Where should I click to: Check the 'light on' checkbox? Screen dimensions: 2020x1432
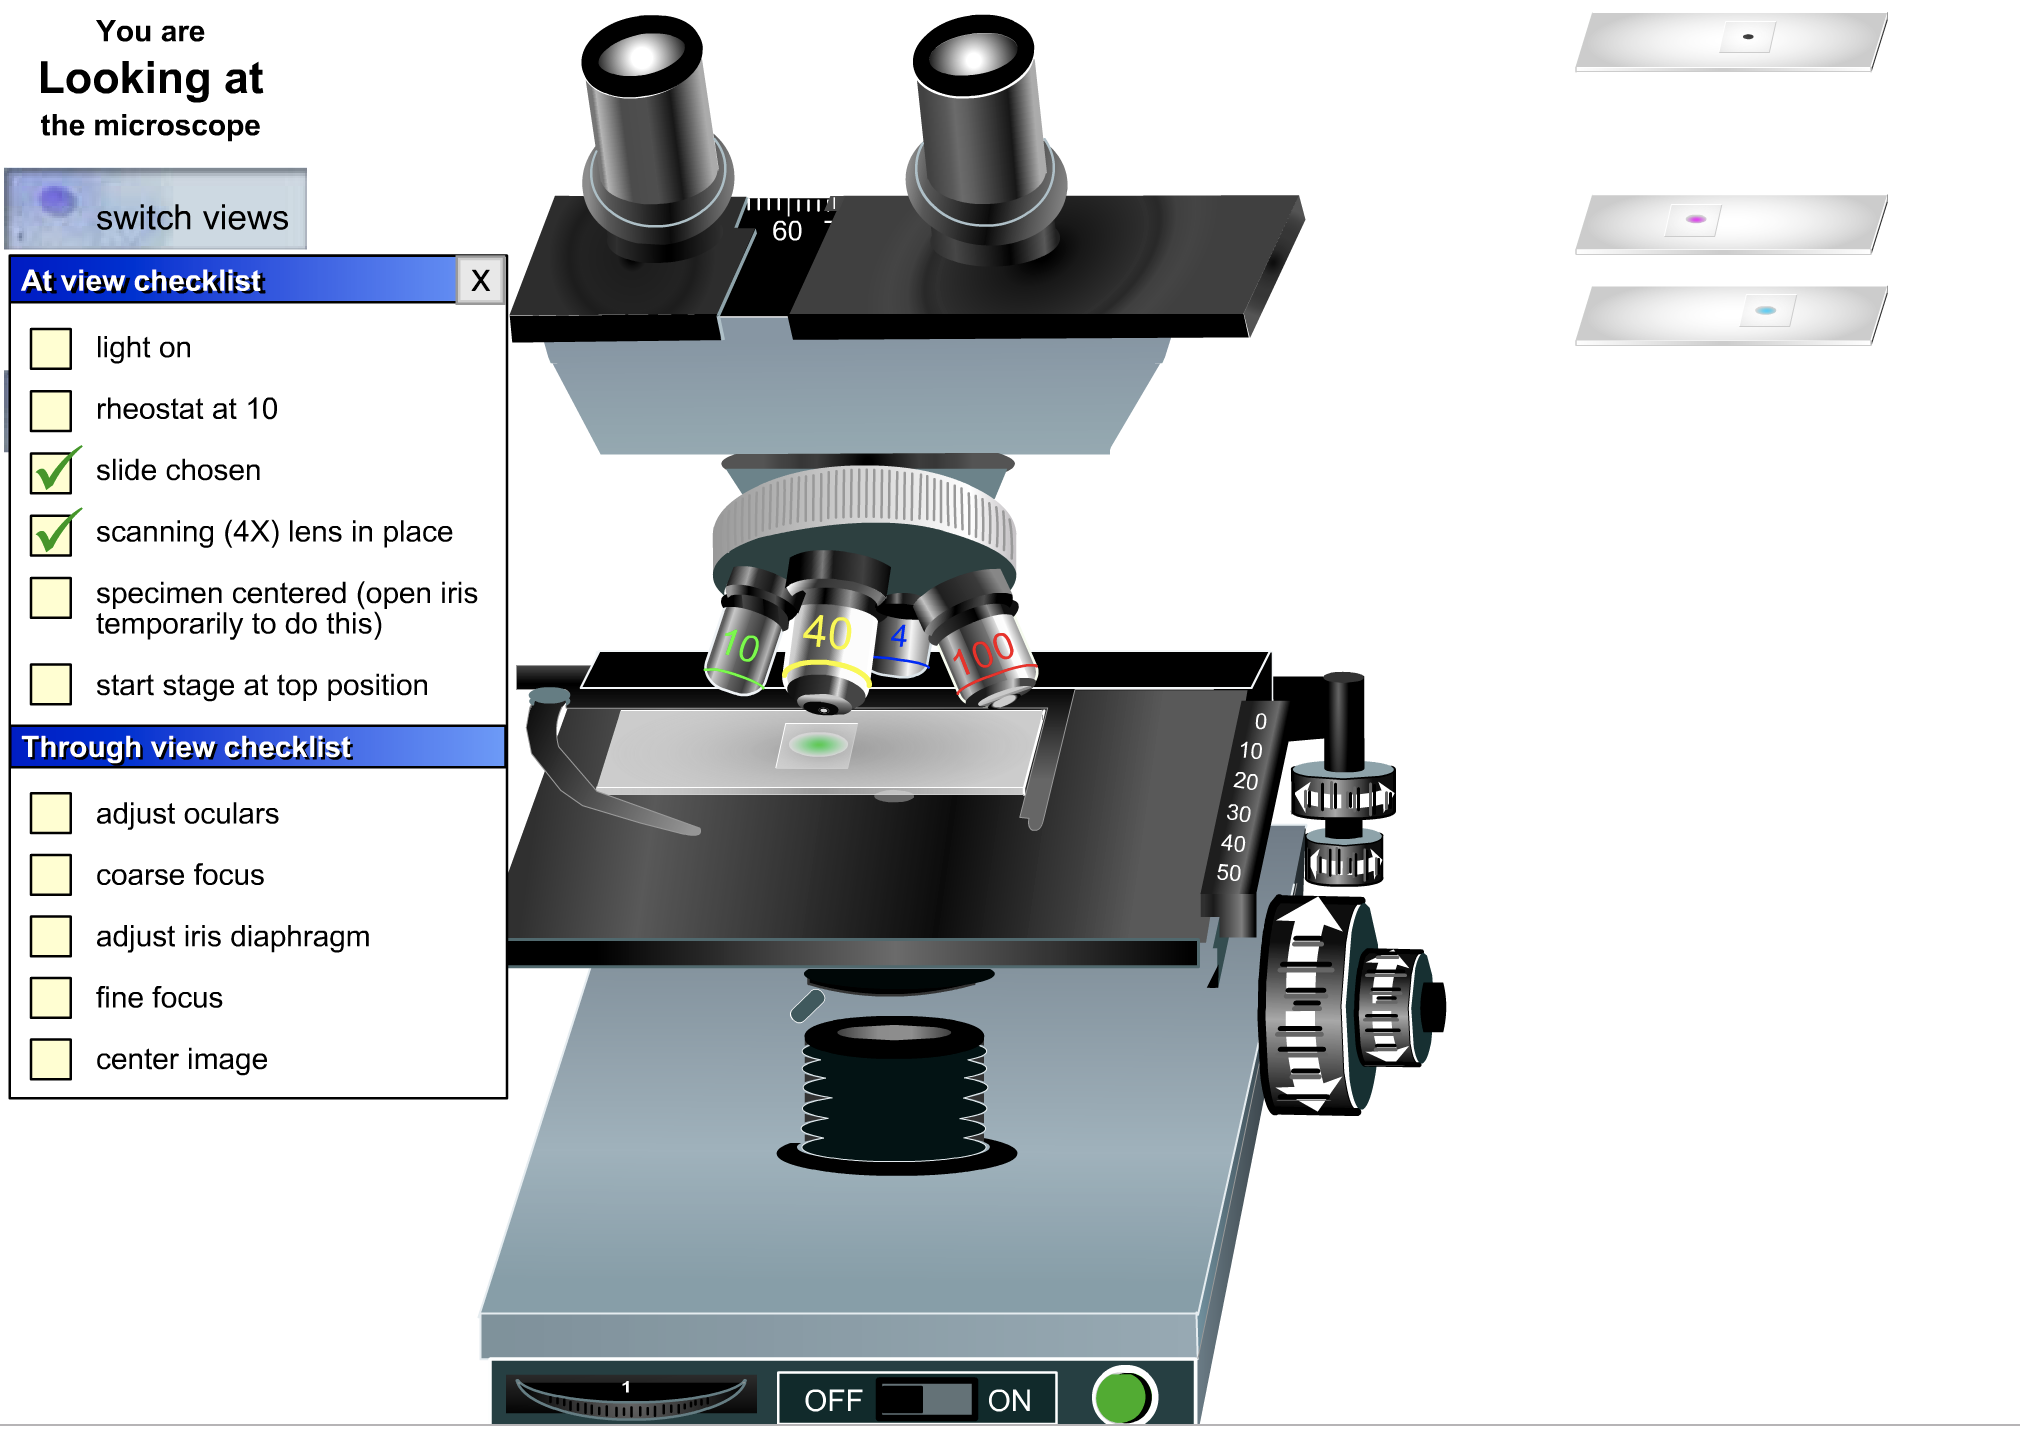pos(51,348)
